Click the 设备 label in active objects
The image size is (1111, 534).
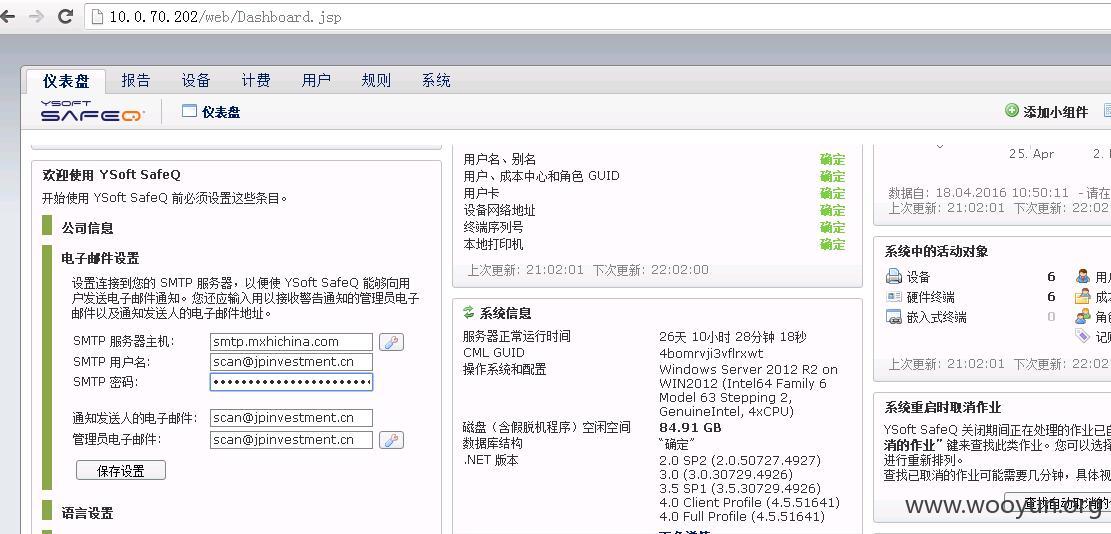click(918, 277)
